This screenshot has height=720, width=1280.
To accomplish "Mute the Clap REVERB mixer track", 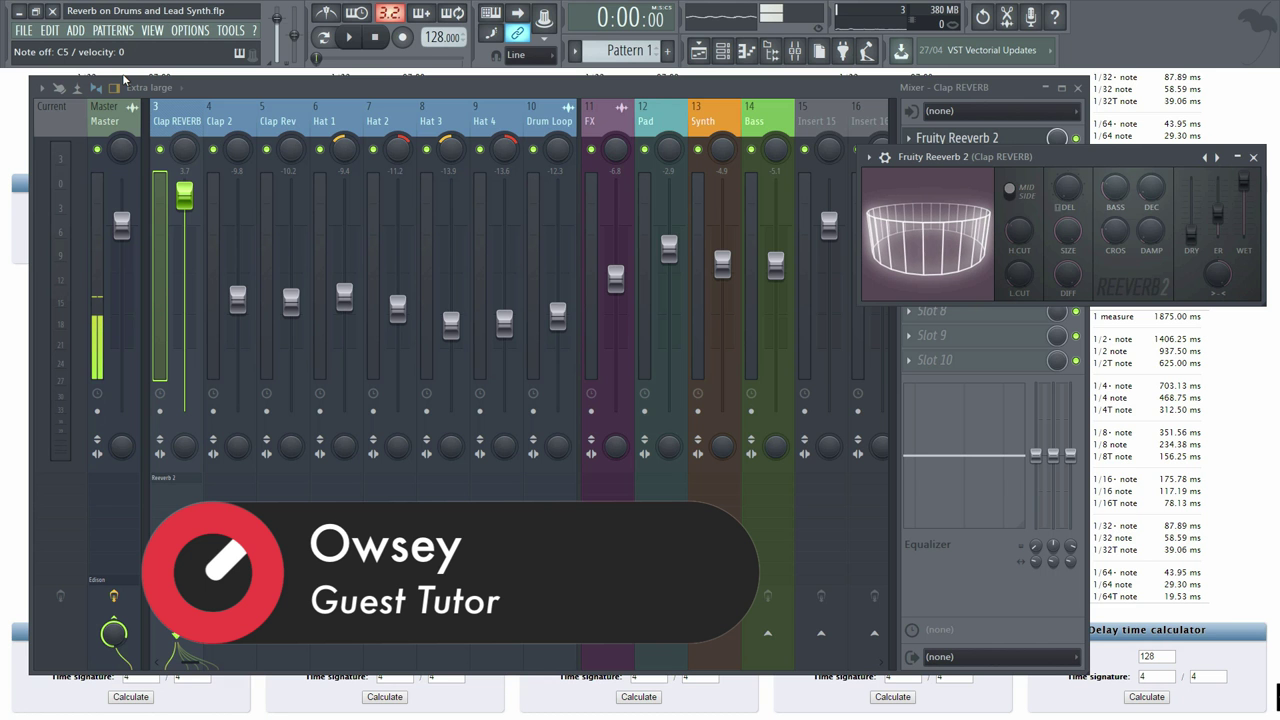I will click(160, 150).
